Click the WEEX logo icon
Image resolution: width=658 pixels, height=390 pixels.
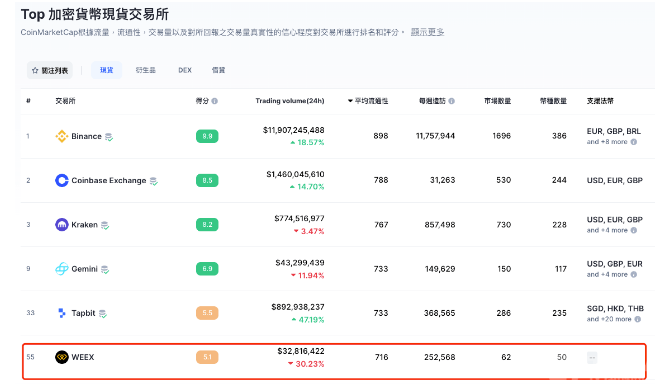62,357
